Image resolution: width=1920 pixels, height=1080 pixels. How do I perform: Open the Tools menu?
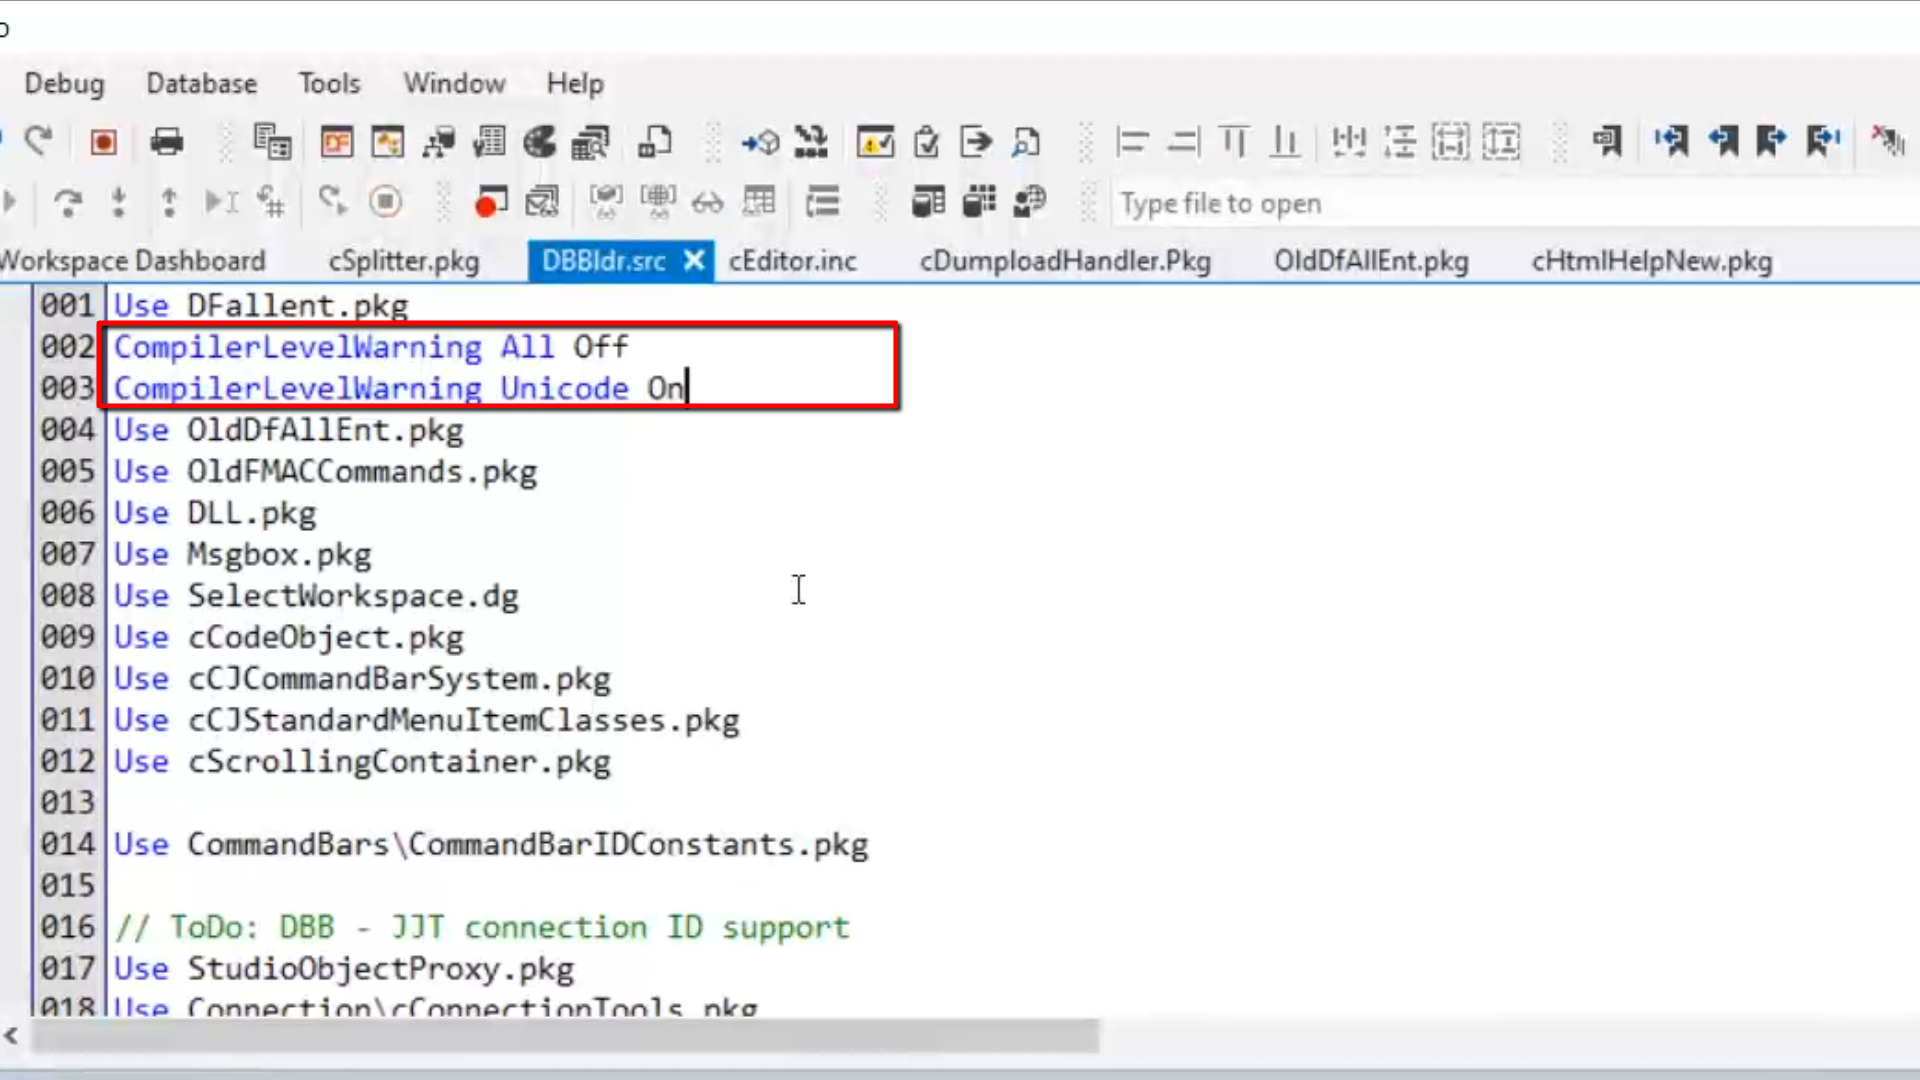[x=329, y=83]
